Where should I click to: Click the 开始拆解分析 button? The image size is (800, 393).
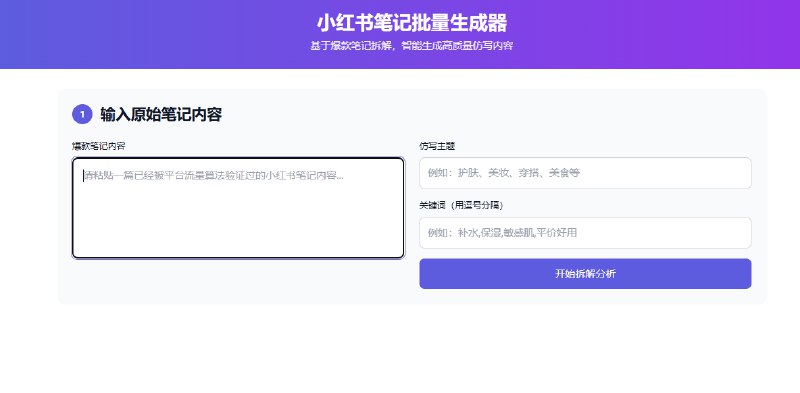pyautogui.click(x=585, y=274)
